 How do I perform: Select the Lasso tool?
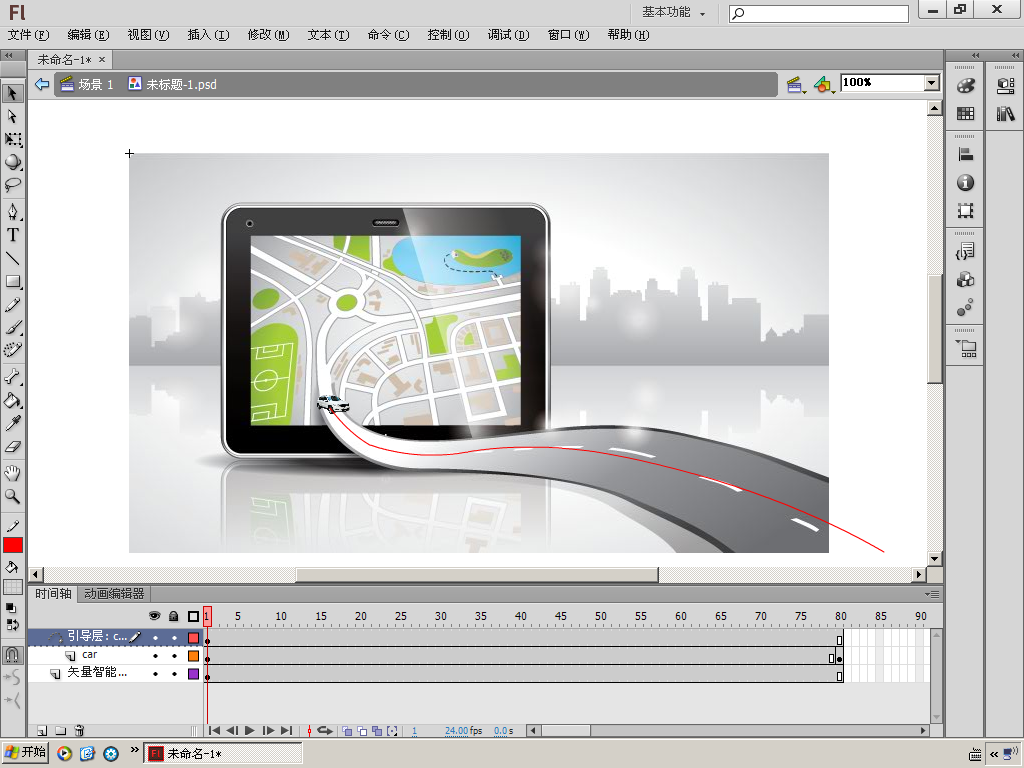click(13, 185)
